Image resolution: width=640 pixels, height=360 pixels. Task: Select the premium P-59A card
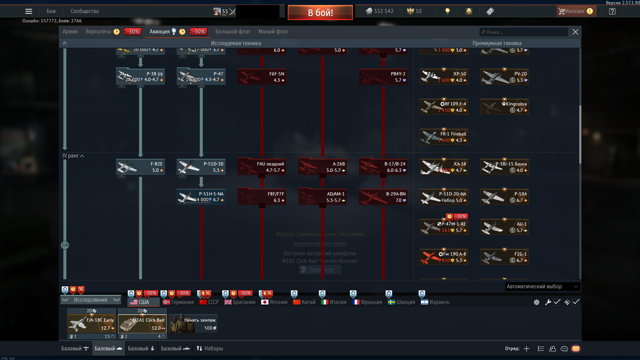504,197
